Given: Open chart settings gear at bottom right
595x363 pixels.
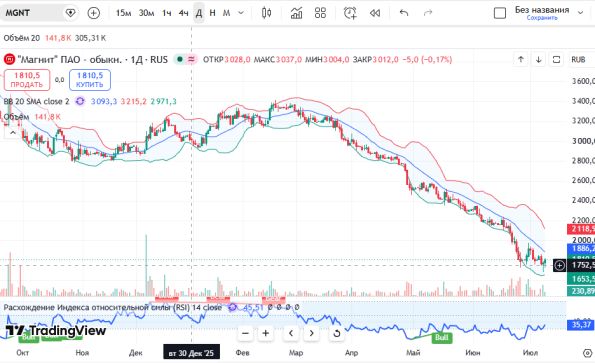Looking at the screenshot, I should (x=587, y=353).
